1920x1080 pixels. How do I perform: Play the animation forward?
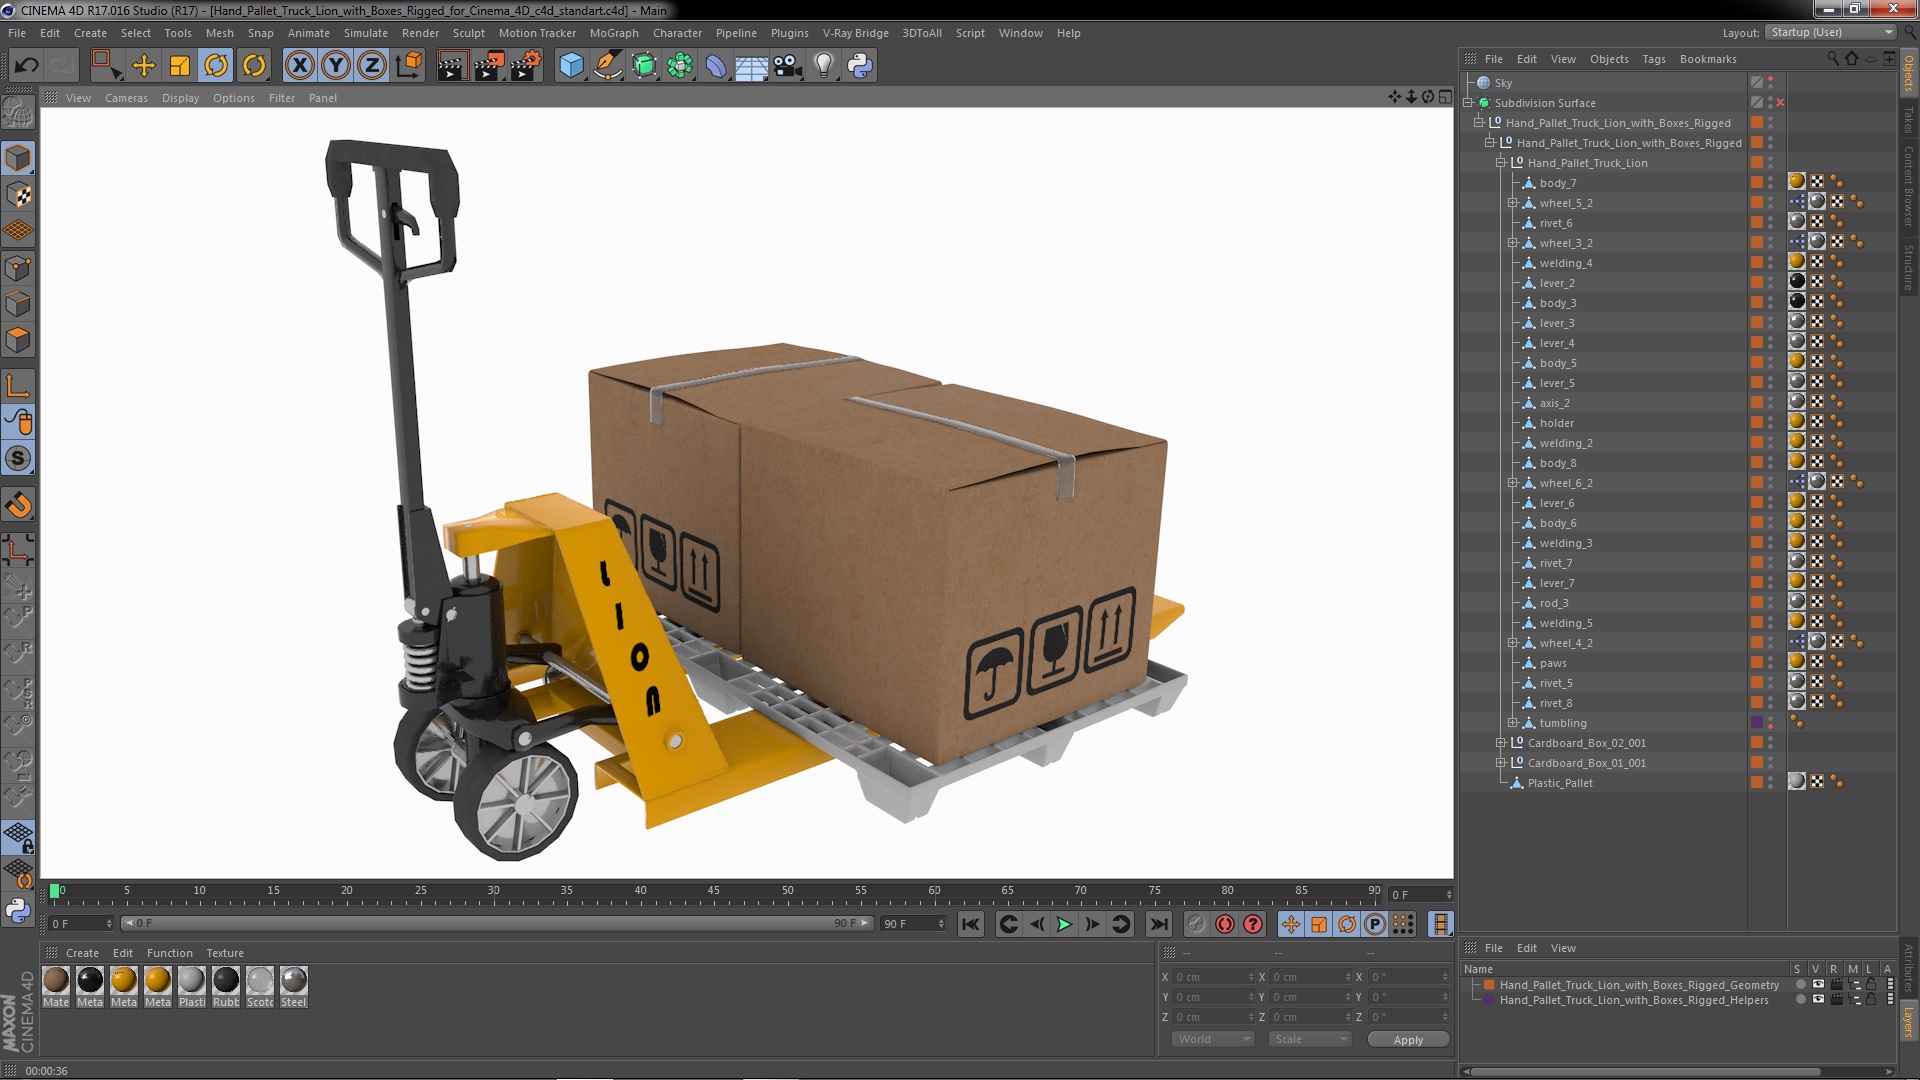[1064, 924]
